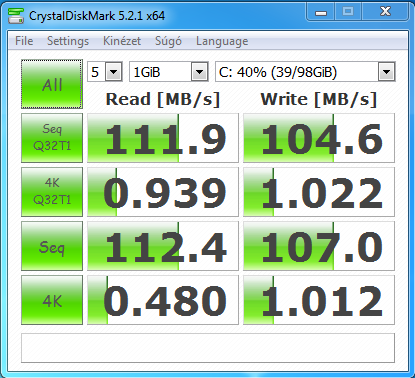This screenshot has width=415, height=378.
Task: Click the 4K read value 0.480
Action: tap(163, 300)
